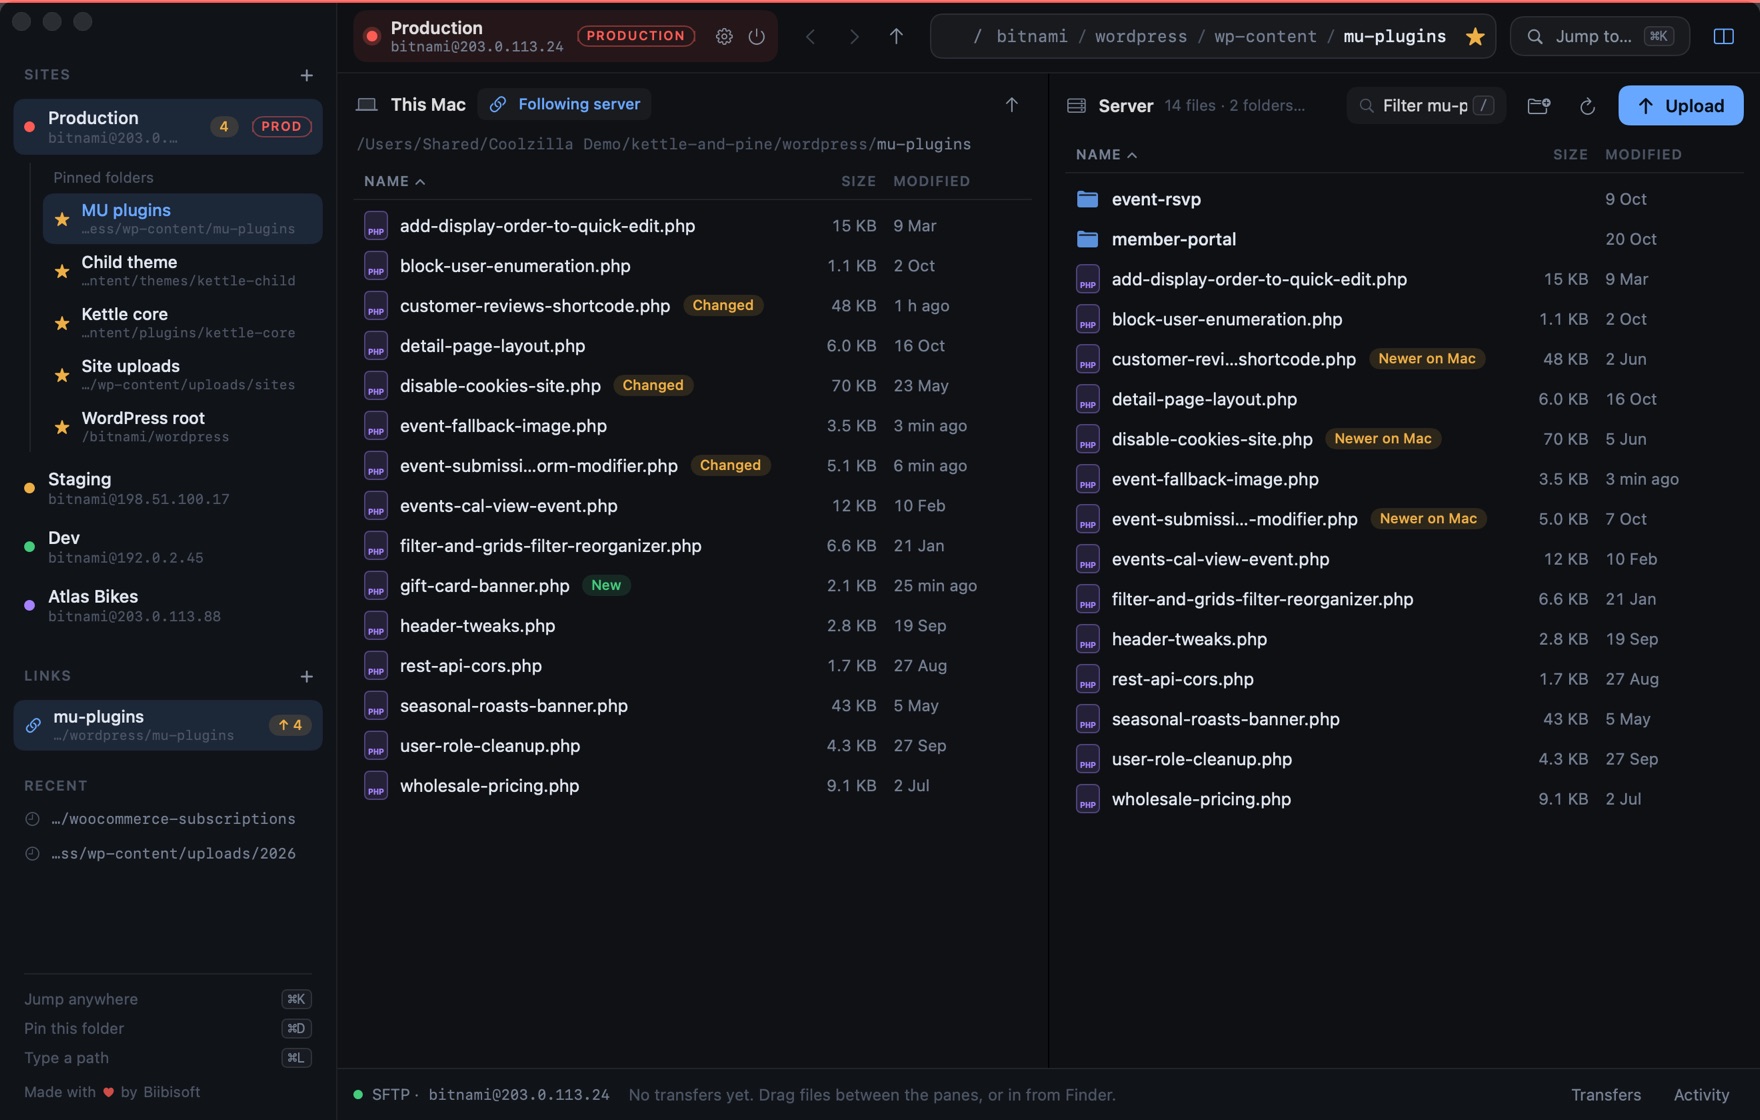
Task: Click the link icon of mu-plugins link
Action: coord(33,725)
